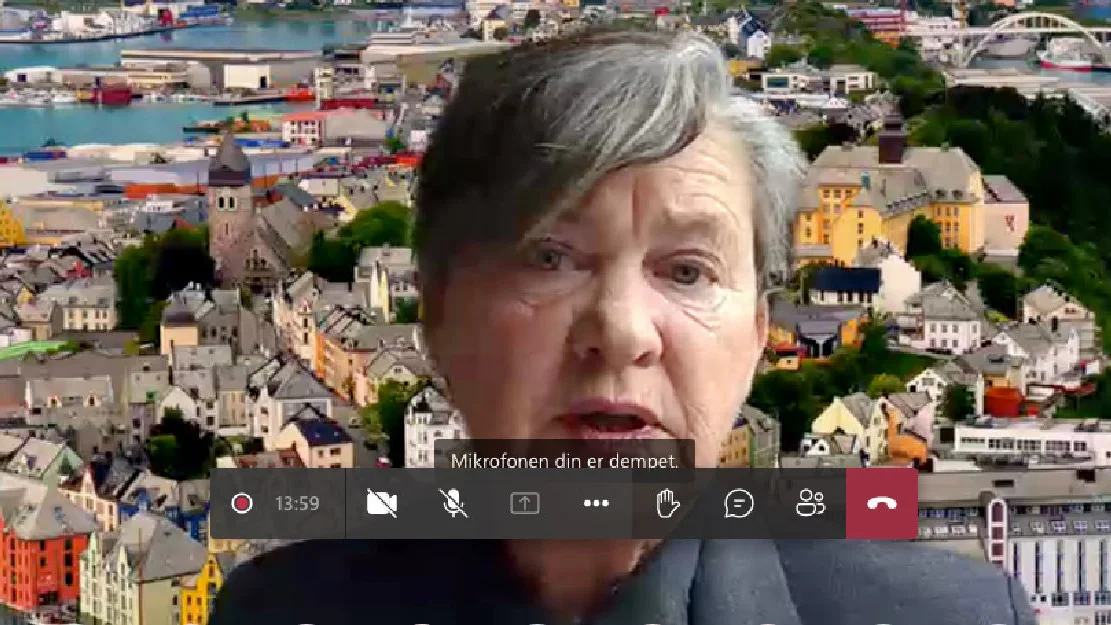Click the muted microphone icon
The image size is (1111, 625).
[453, 503]
